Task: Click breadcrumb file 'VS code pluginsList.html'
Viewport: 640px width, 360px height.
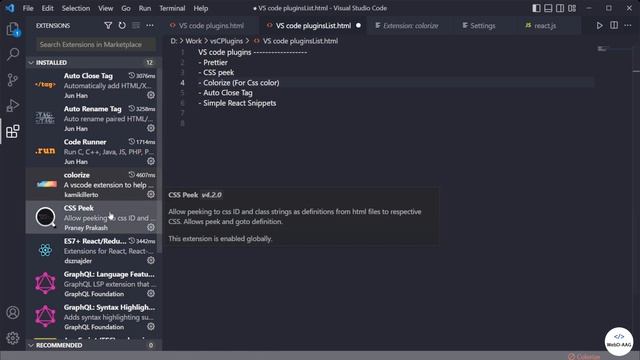Action: [300, 41]
